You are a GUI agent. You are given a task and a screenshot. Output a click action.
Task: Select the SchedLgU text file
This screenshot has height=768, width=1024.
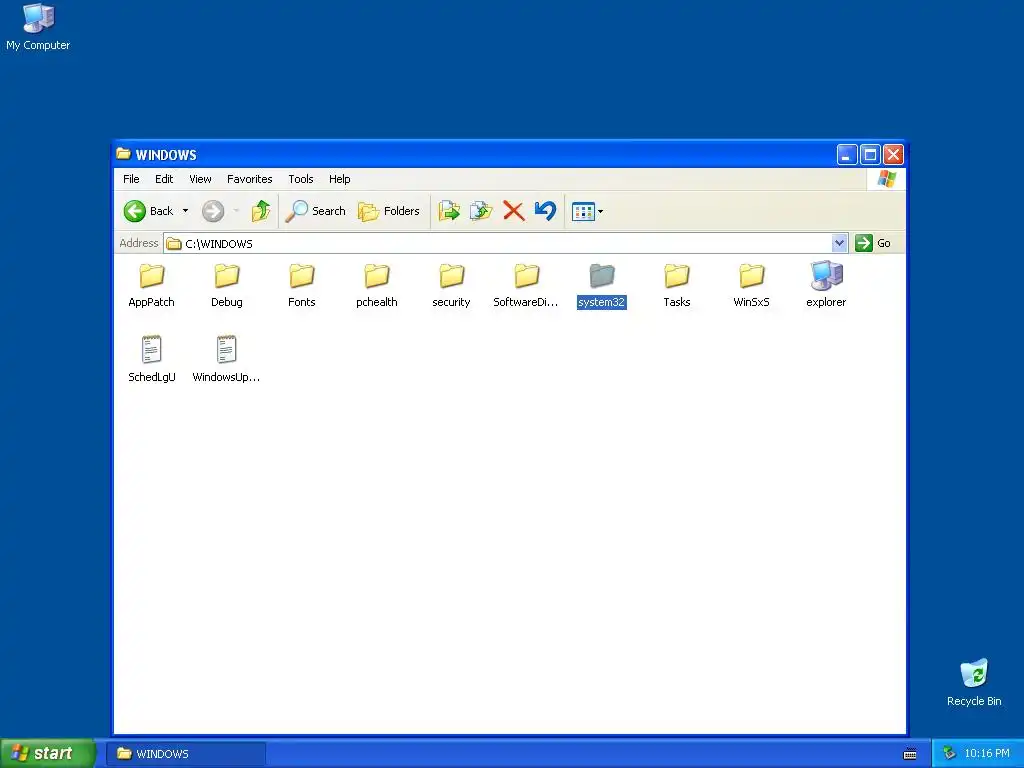[152, 359]
